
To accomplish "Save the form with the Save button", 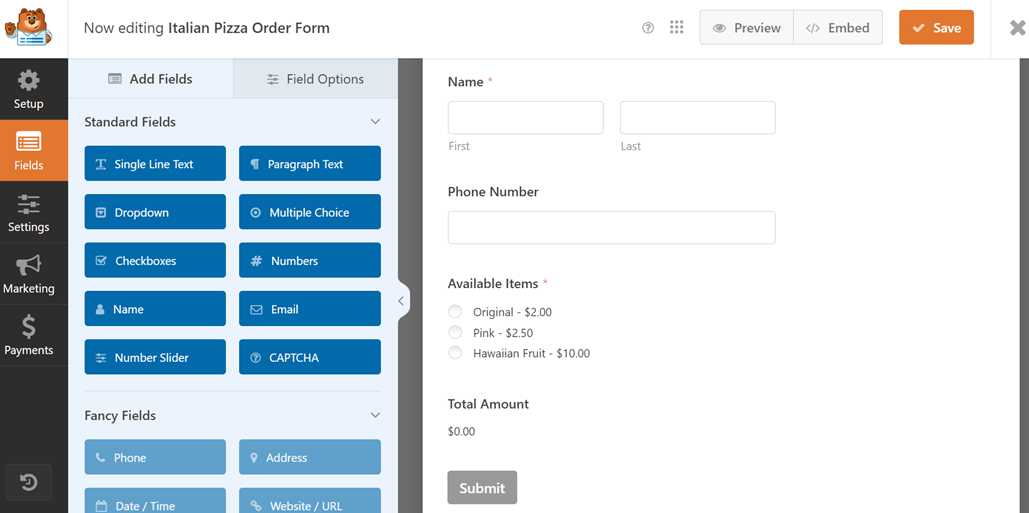I will (x=936, y=28).
